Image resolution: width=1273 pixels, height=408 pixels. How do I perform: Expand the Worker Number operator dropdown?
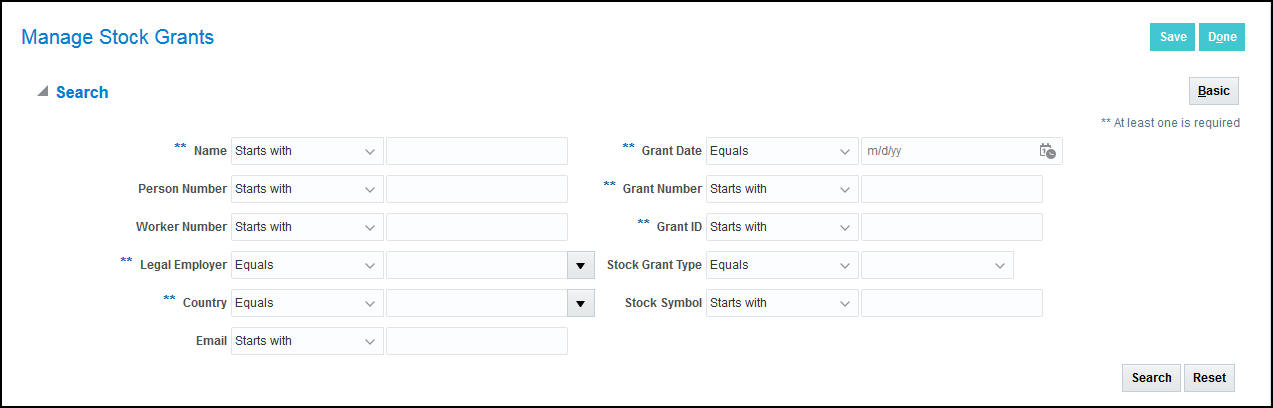[x=307, y=227]
